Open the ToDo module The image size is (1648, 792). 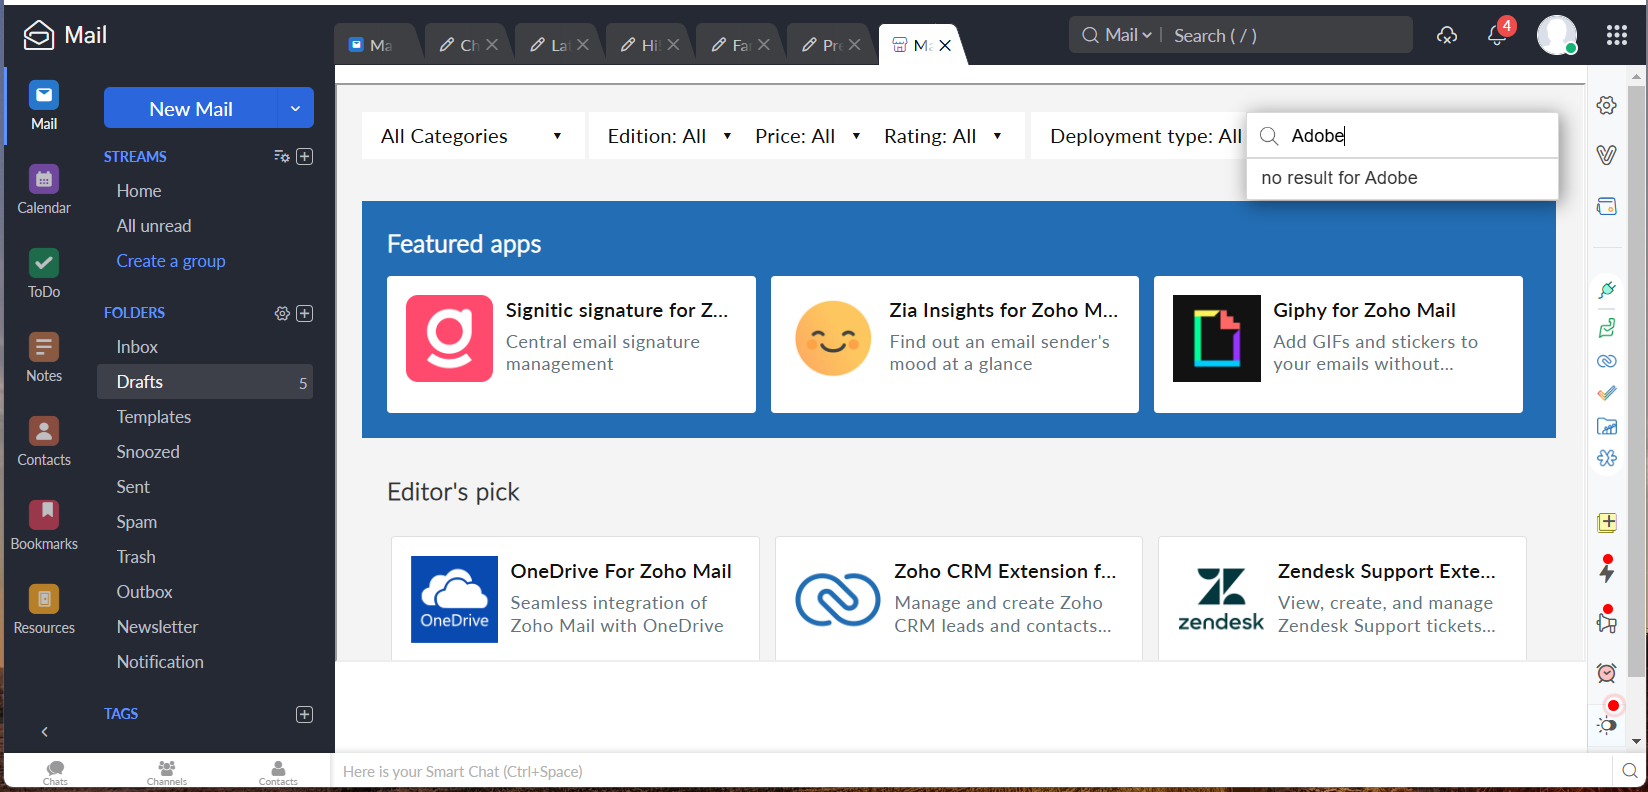[44, 274]
